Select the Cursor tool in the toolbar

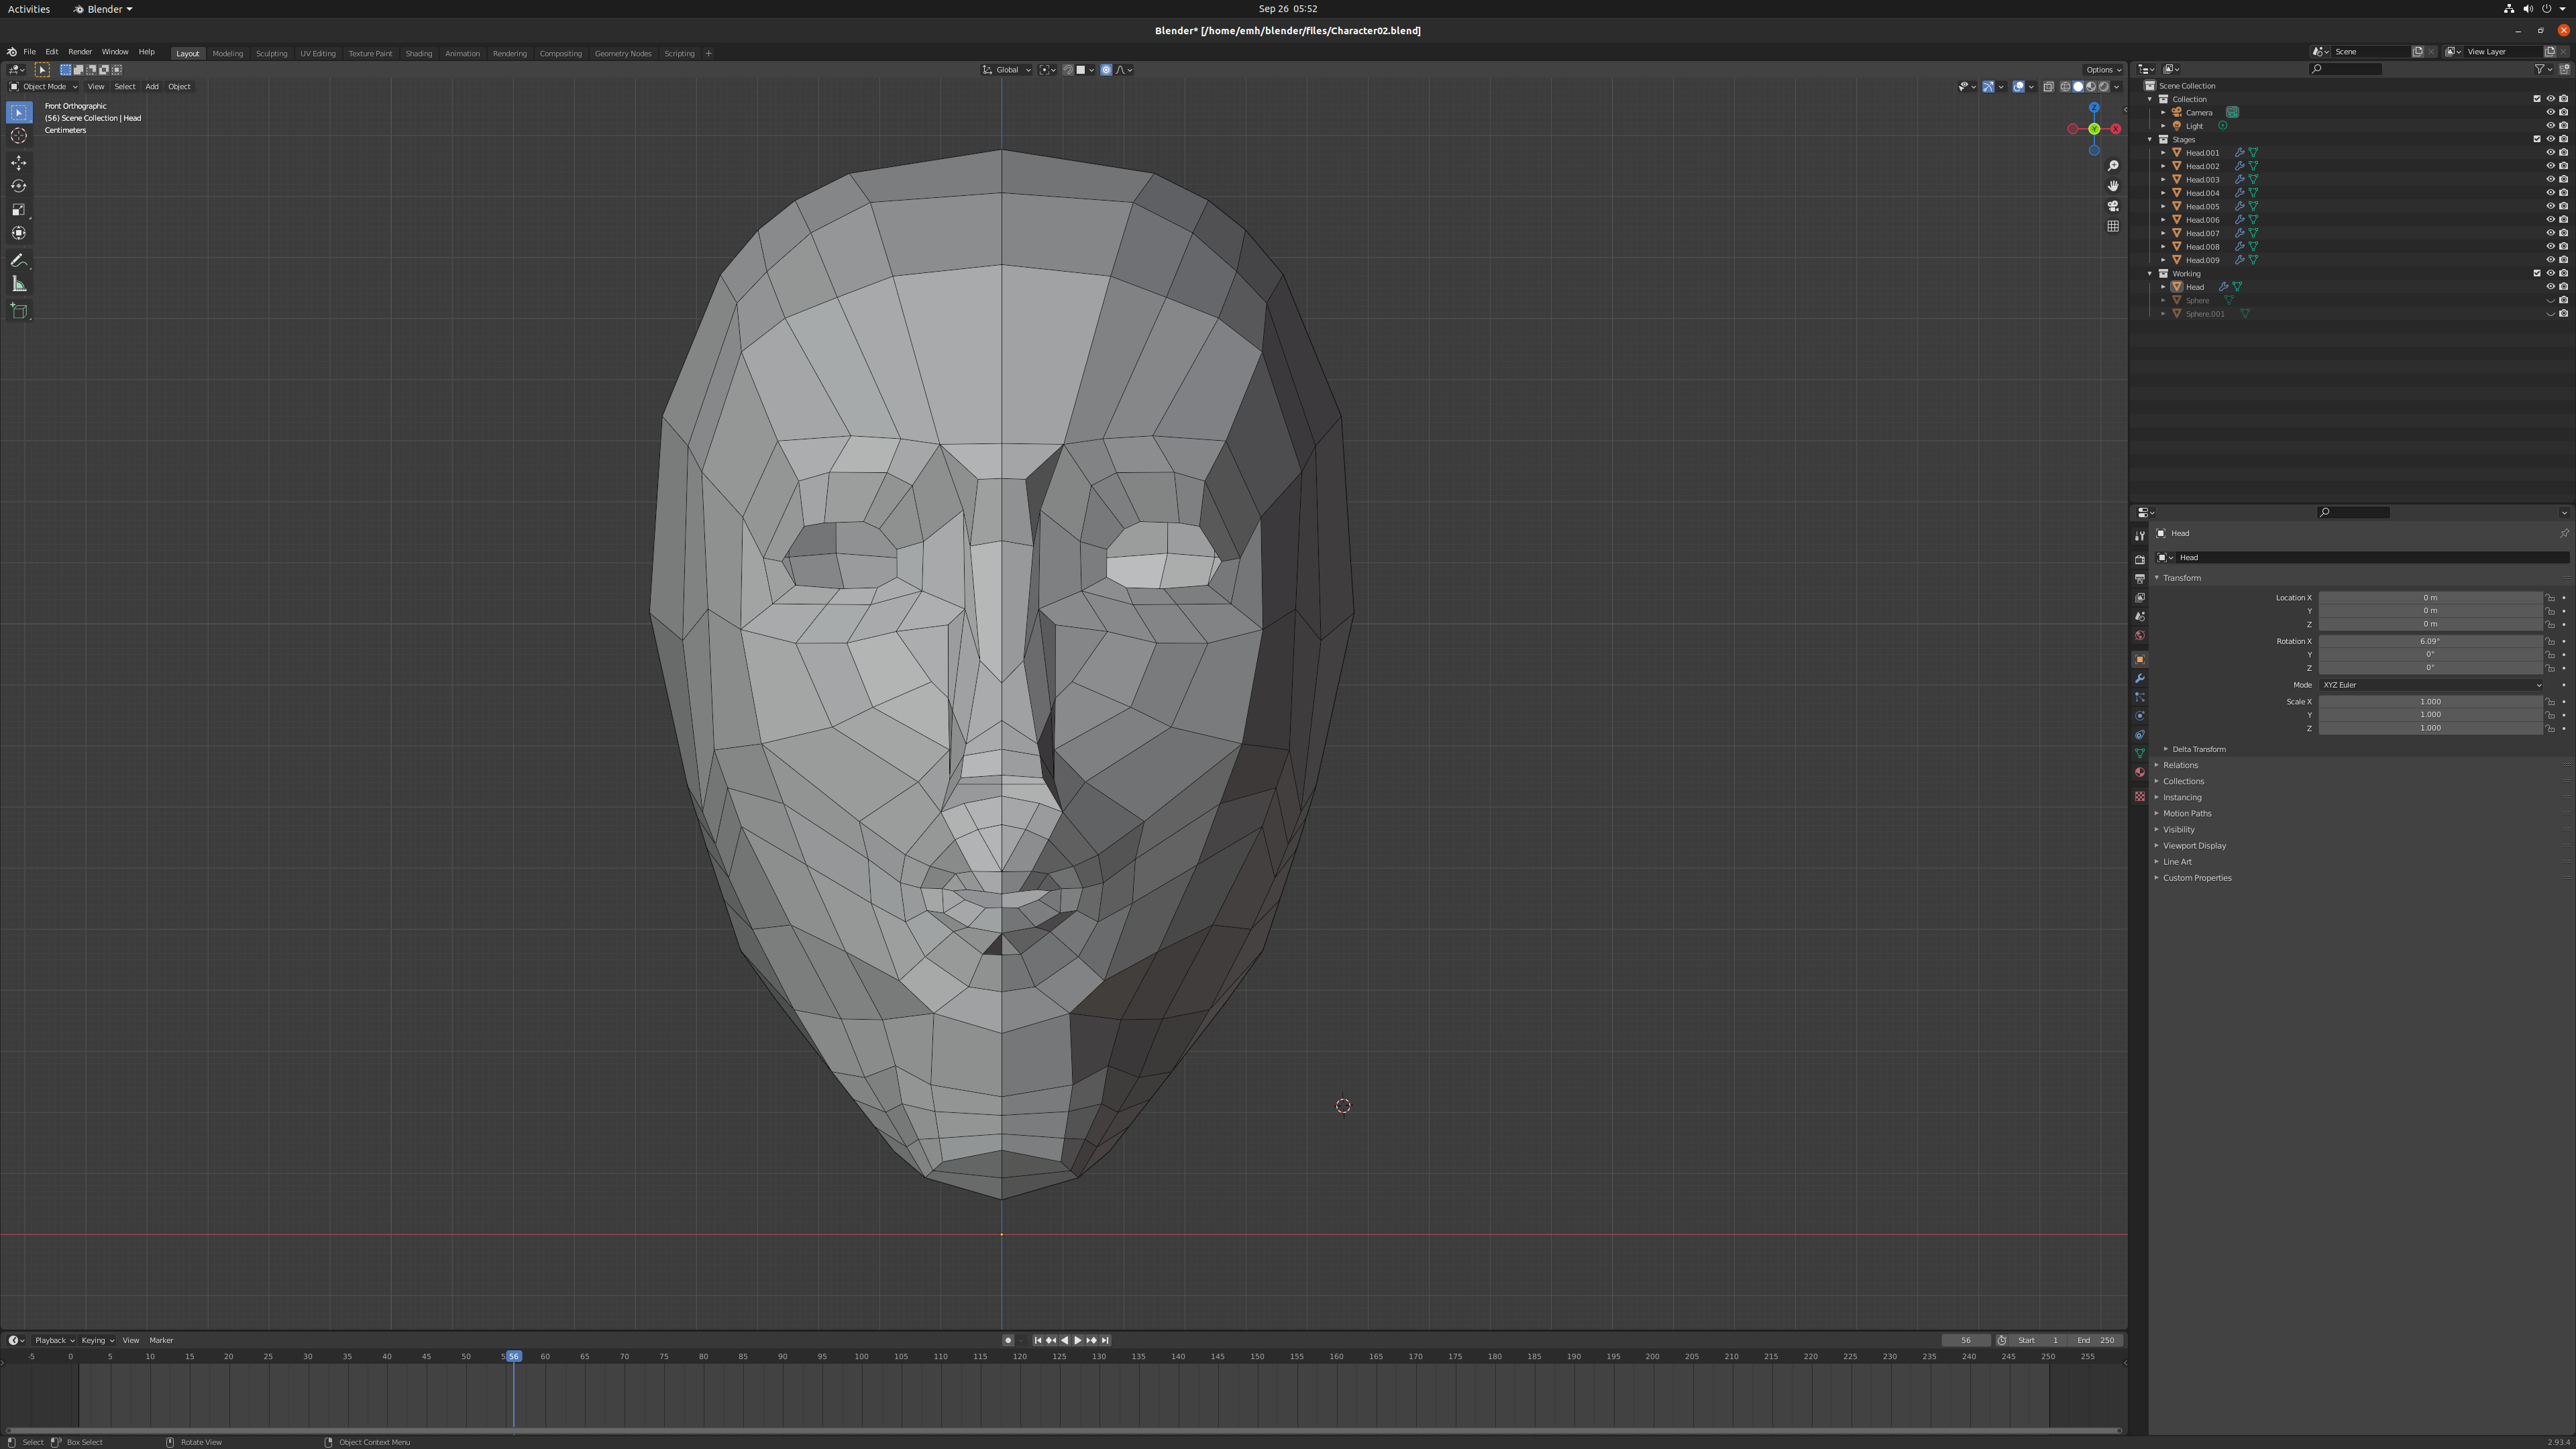19,136
